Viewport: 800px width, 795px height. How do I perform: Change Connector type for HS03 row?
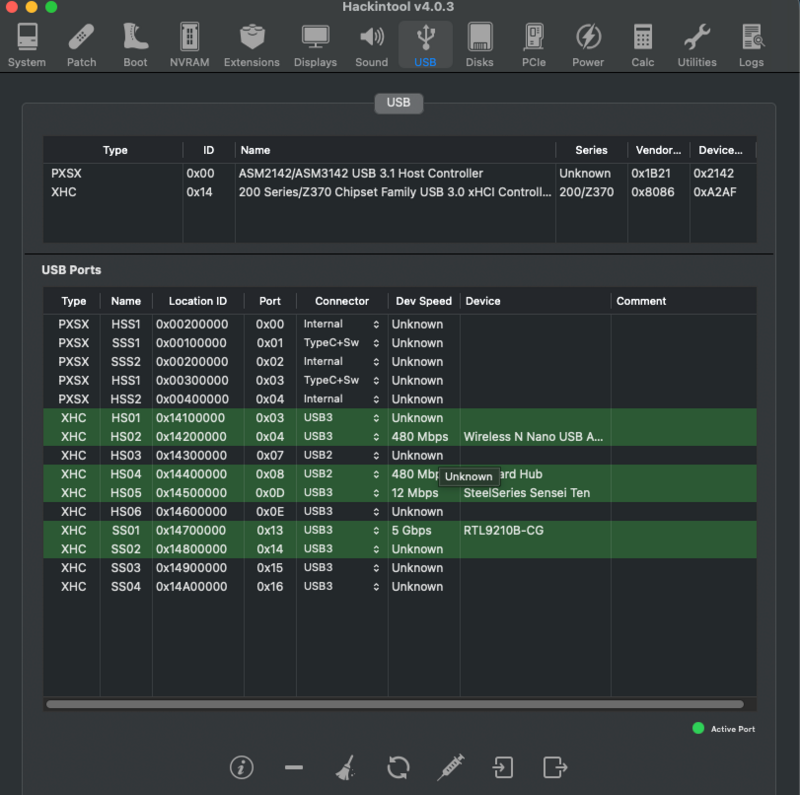click(342, 455)
